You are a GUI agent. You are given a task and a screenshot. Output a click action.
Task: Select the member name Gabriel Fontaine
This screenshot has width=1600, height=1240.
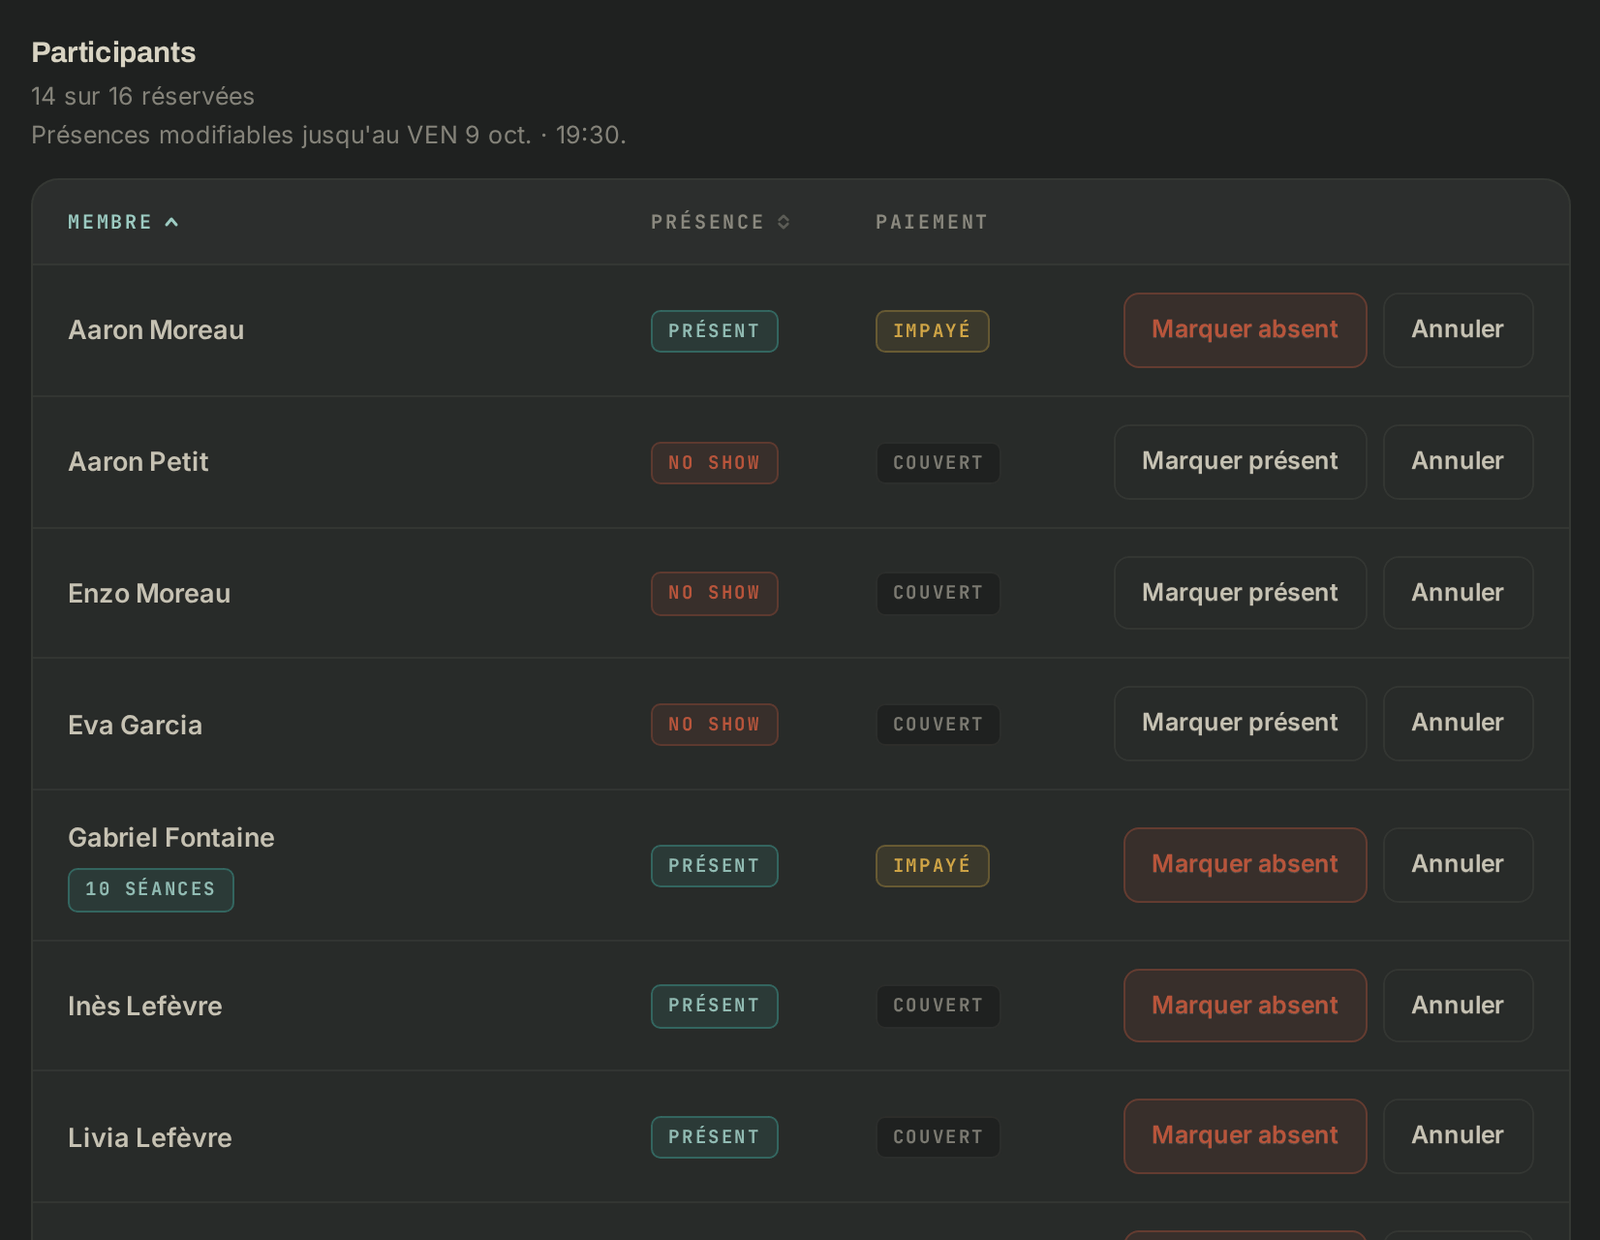coord(171,838)
